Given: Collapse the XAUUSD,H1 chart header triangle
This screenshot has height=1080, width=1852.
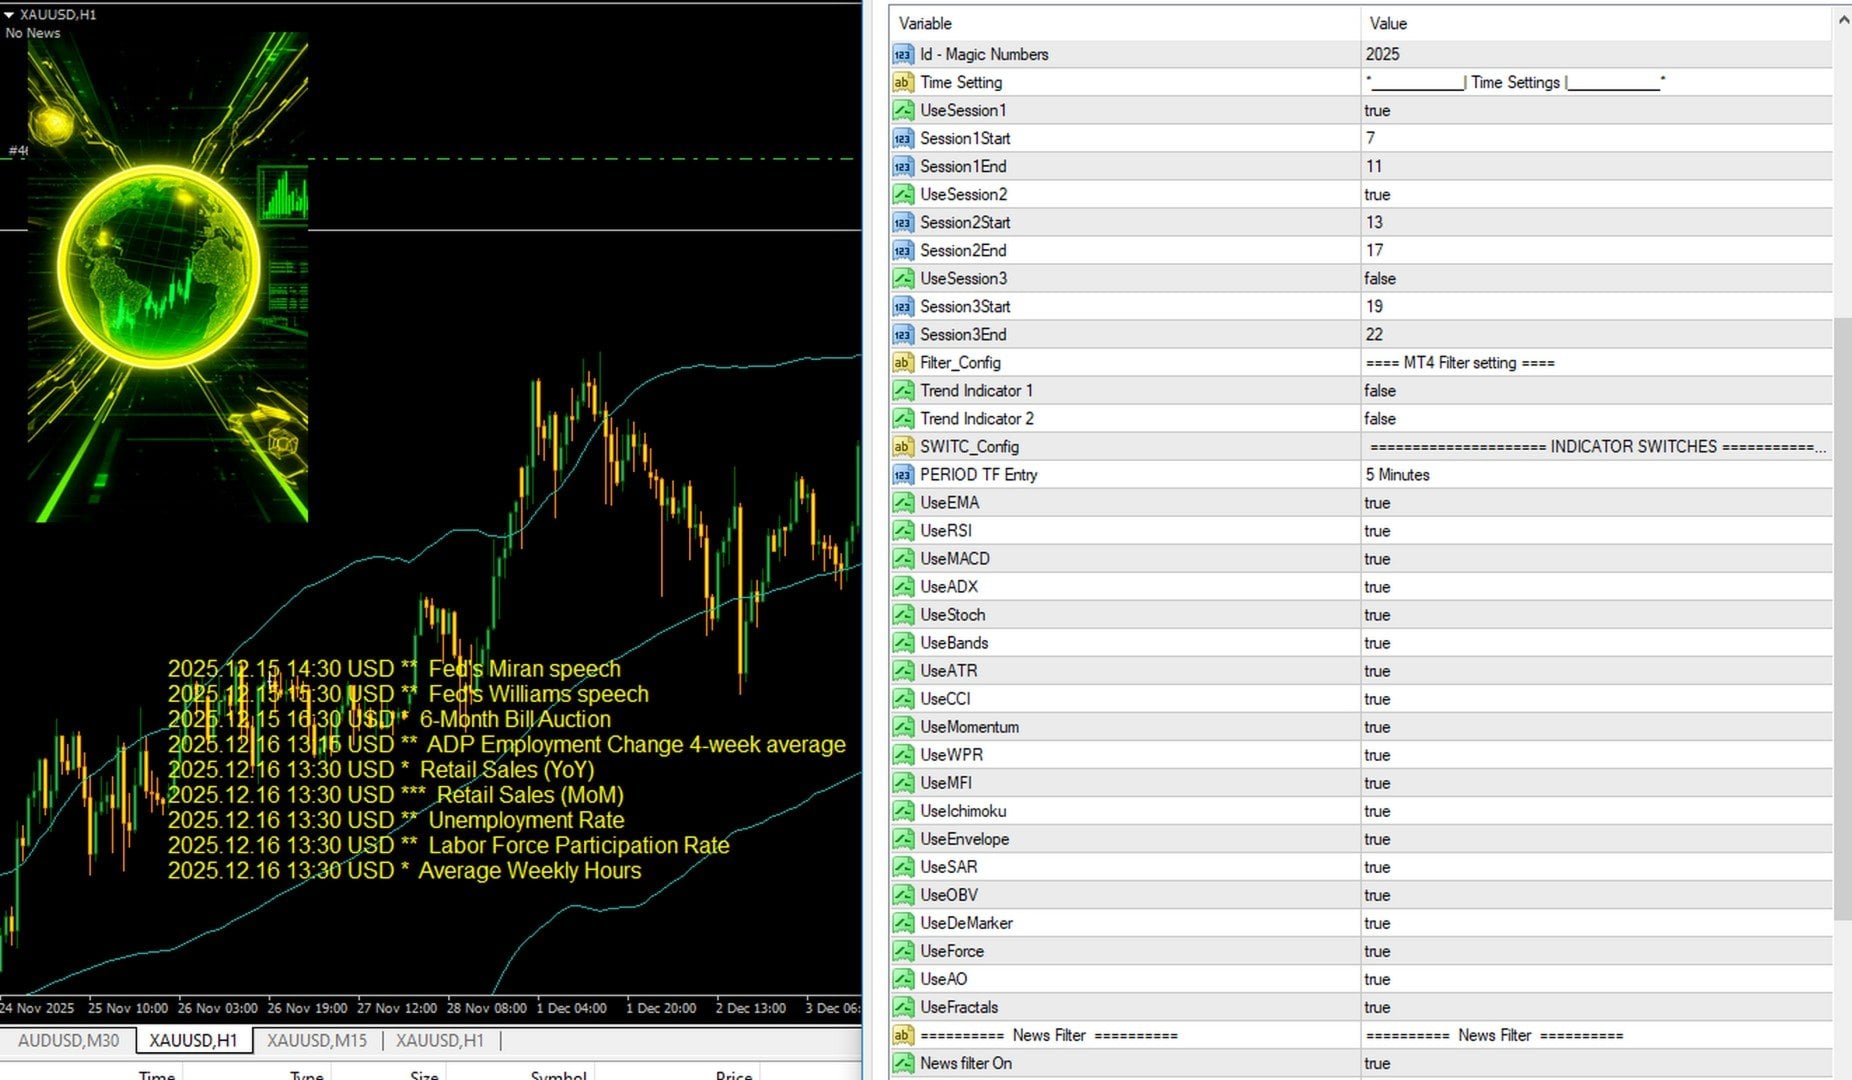Looking at the screenshot, I should [x=10, y=15].
